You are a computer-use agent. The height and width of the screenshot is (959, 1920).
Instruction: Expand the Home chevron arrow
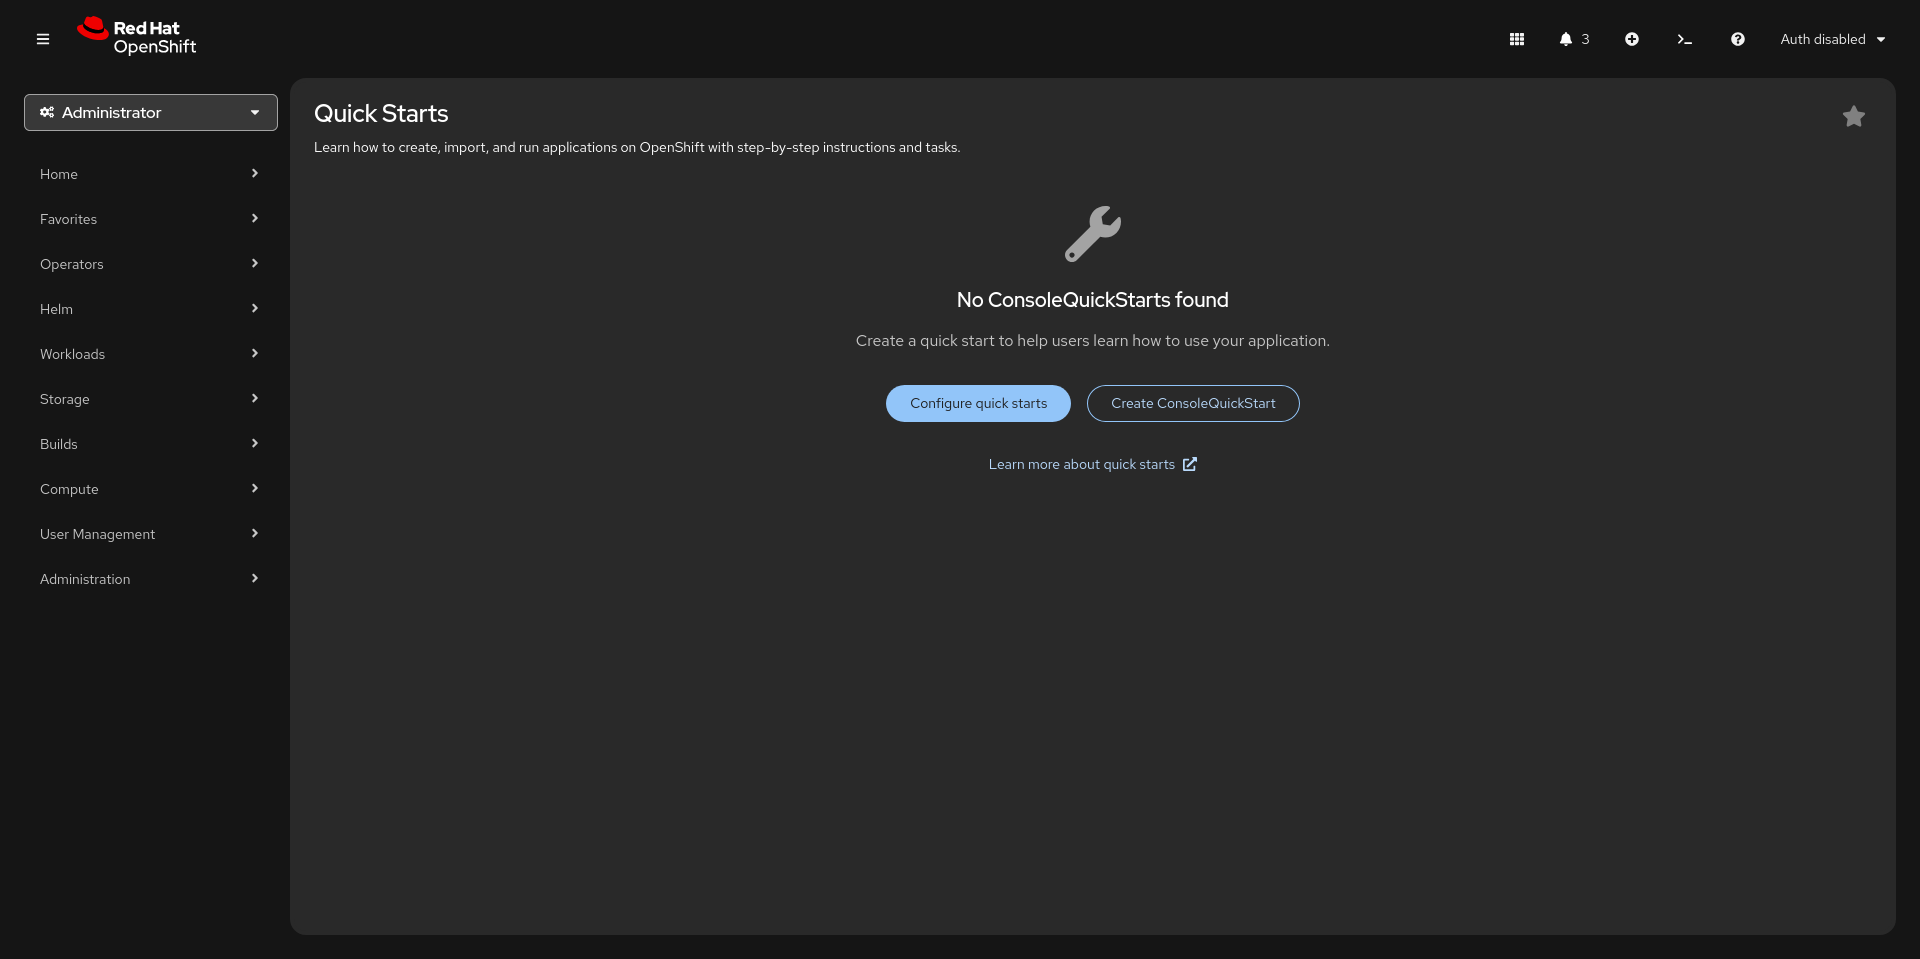255,173
